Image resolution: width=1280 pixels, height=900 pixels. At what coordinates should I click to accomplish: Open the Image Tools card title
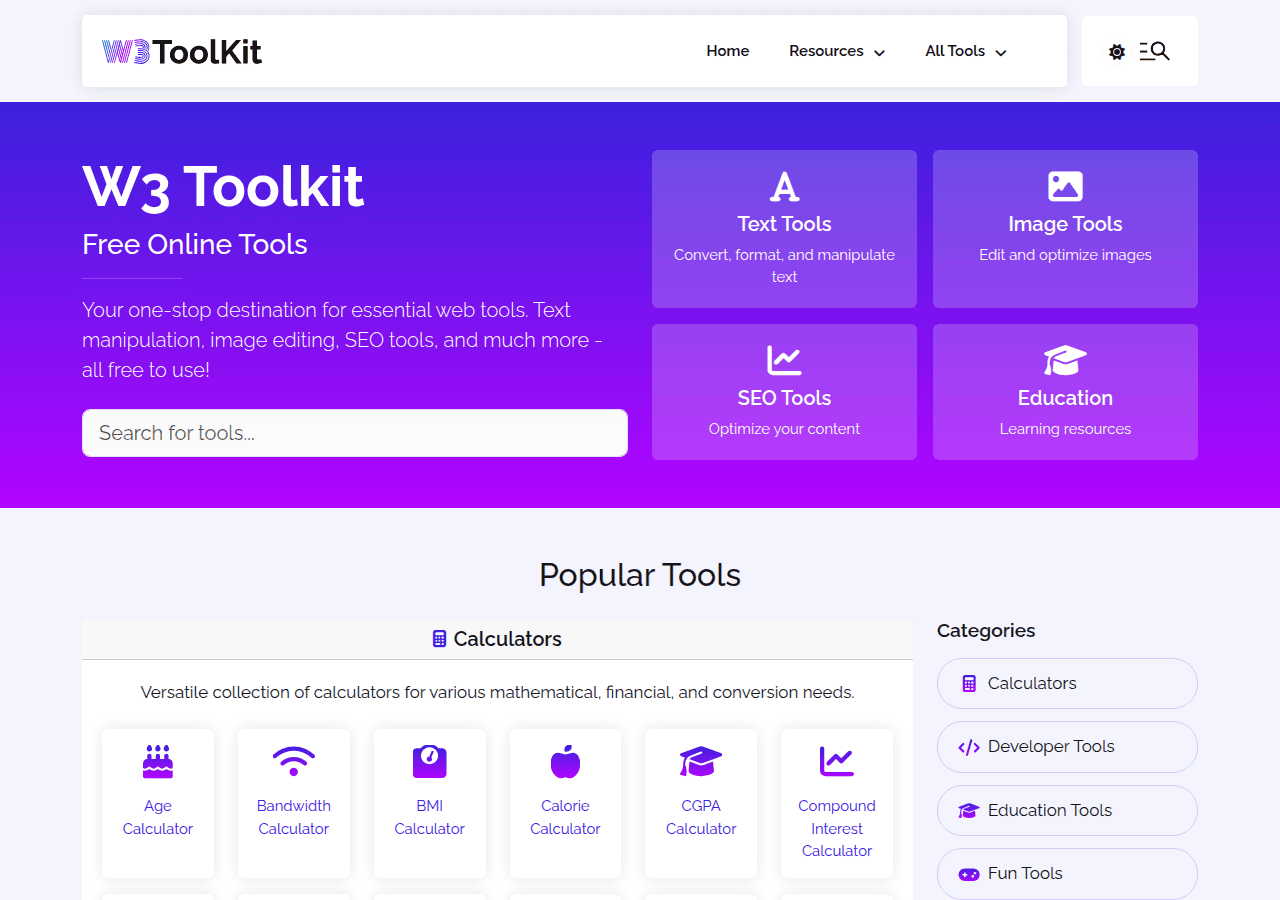click(x=1065, y=224)
